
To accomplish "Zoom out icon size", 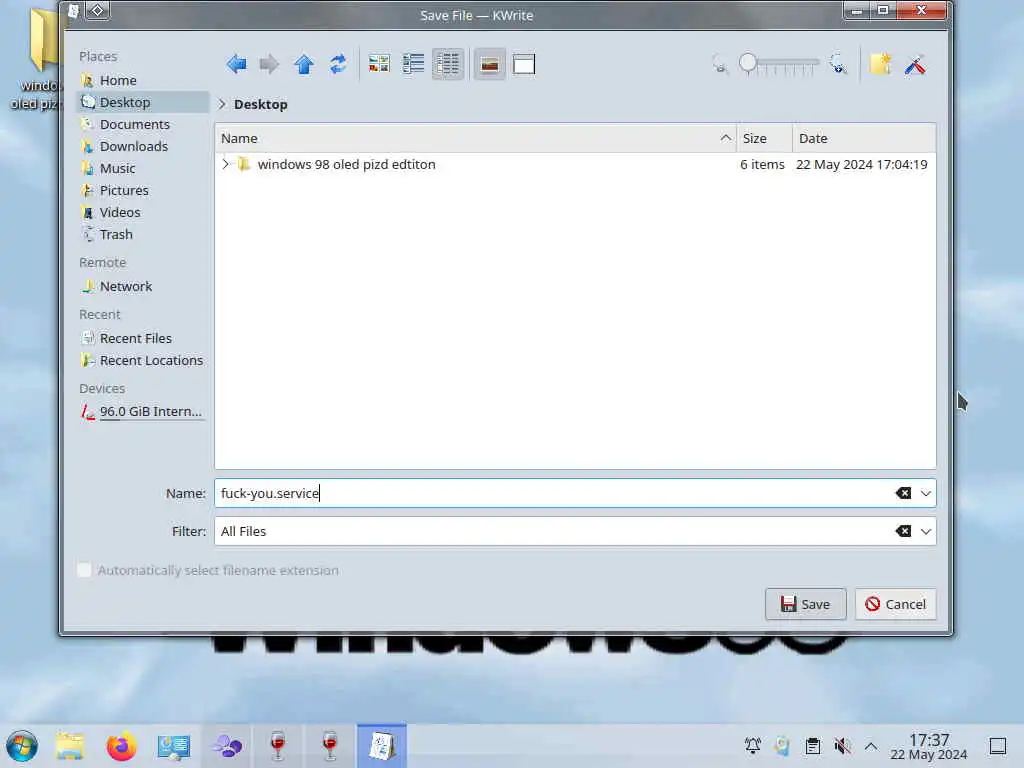I will tap(720, 65).
